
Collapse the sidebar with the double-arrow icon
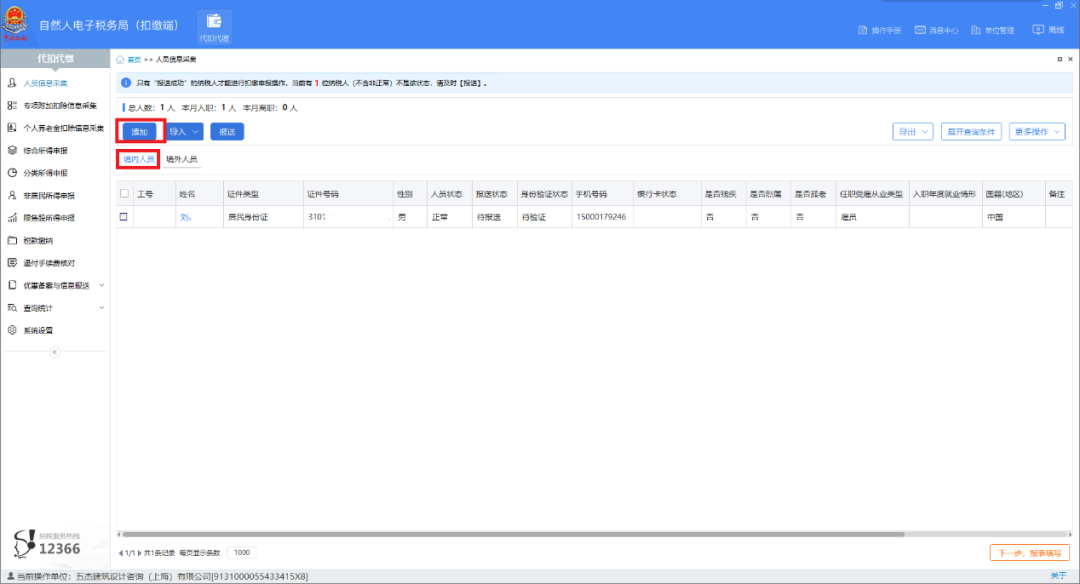click(55, 352)
